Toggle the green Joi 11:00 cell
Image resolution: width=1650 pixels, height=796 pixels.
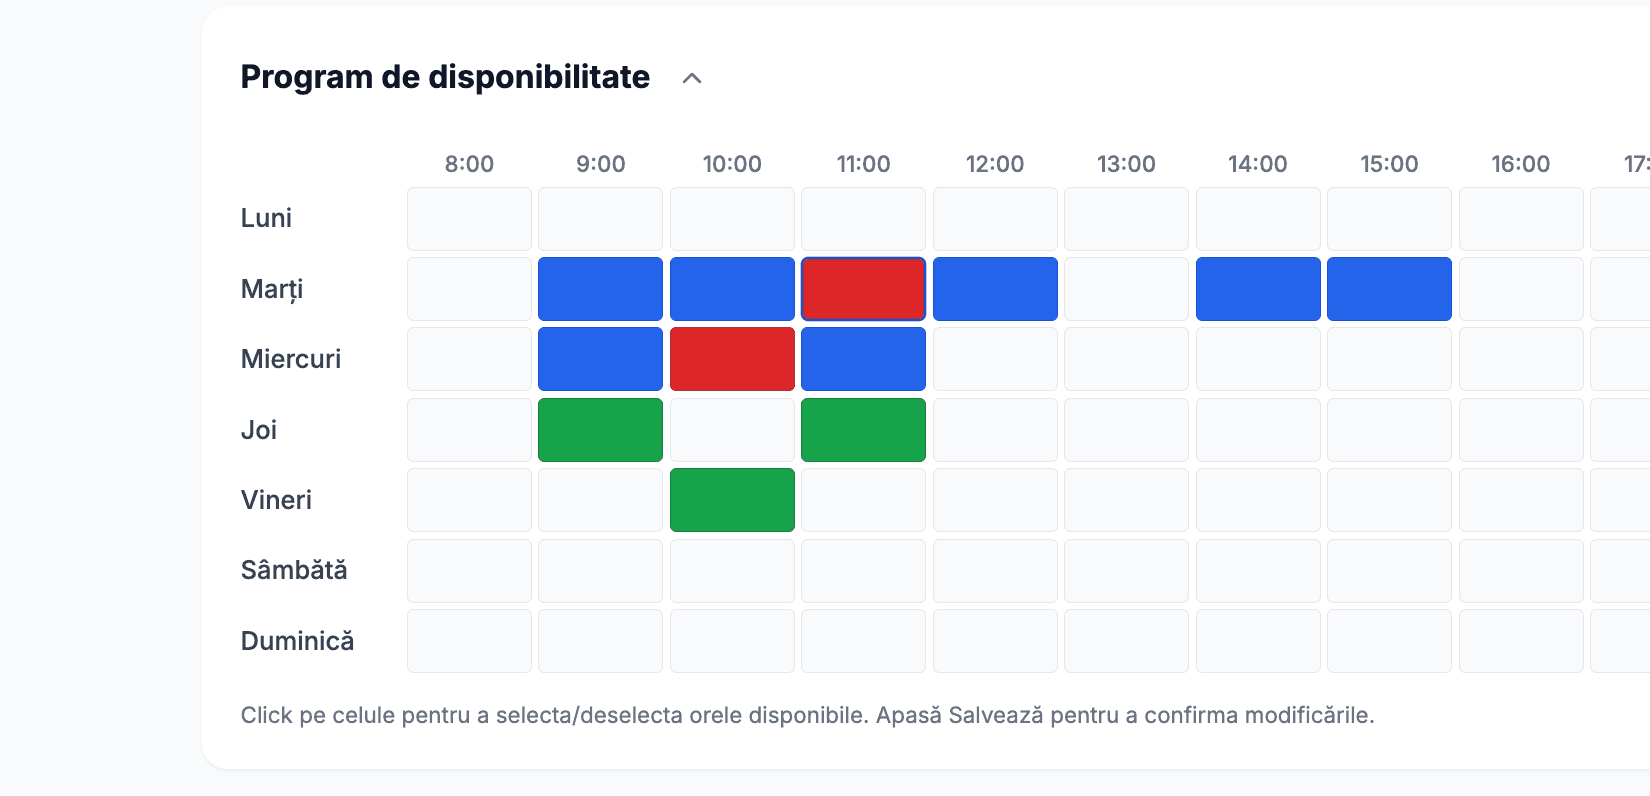click(863, 429)
